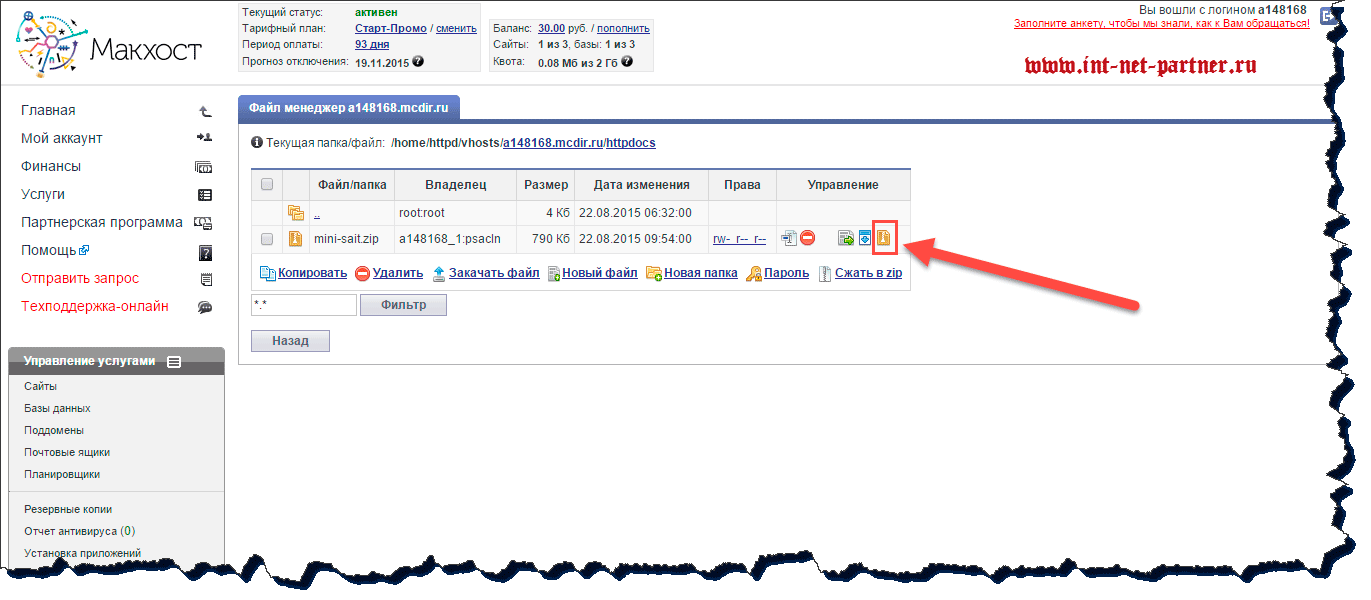Click the parent folder icon
Screen dimensions: 1371x600
pyautogui.click(x=295, y=212)
